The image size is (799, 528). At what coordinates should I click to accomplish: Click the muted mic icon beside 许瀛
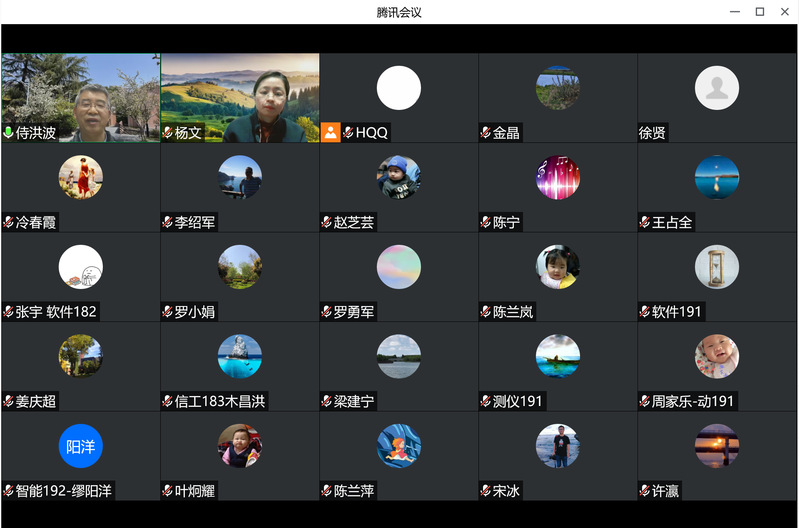(645, 491)
